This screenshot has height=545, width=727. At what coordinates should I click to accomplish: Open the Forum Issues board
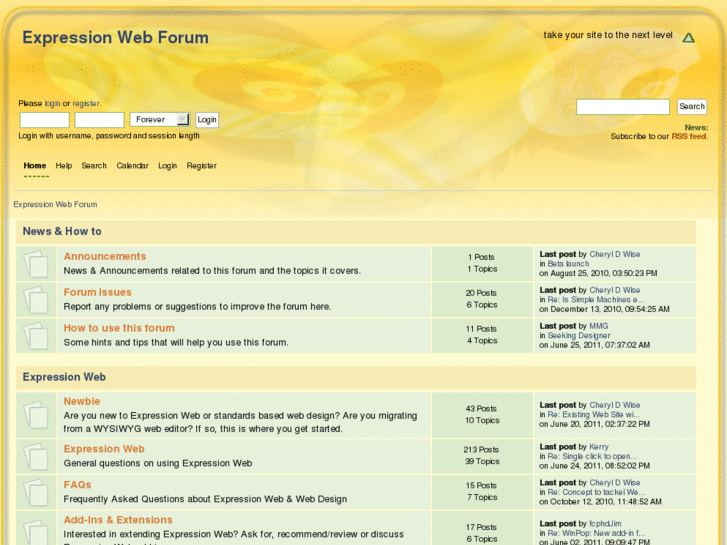pos(97,292)
